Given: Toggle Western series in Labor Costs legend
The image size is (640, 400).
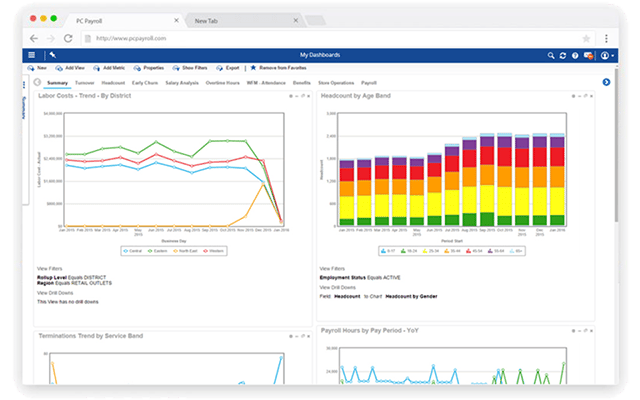Looking at the screenshot, I should click(x=213, y=251).
